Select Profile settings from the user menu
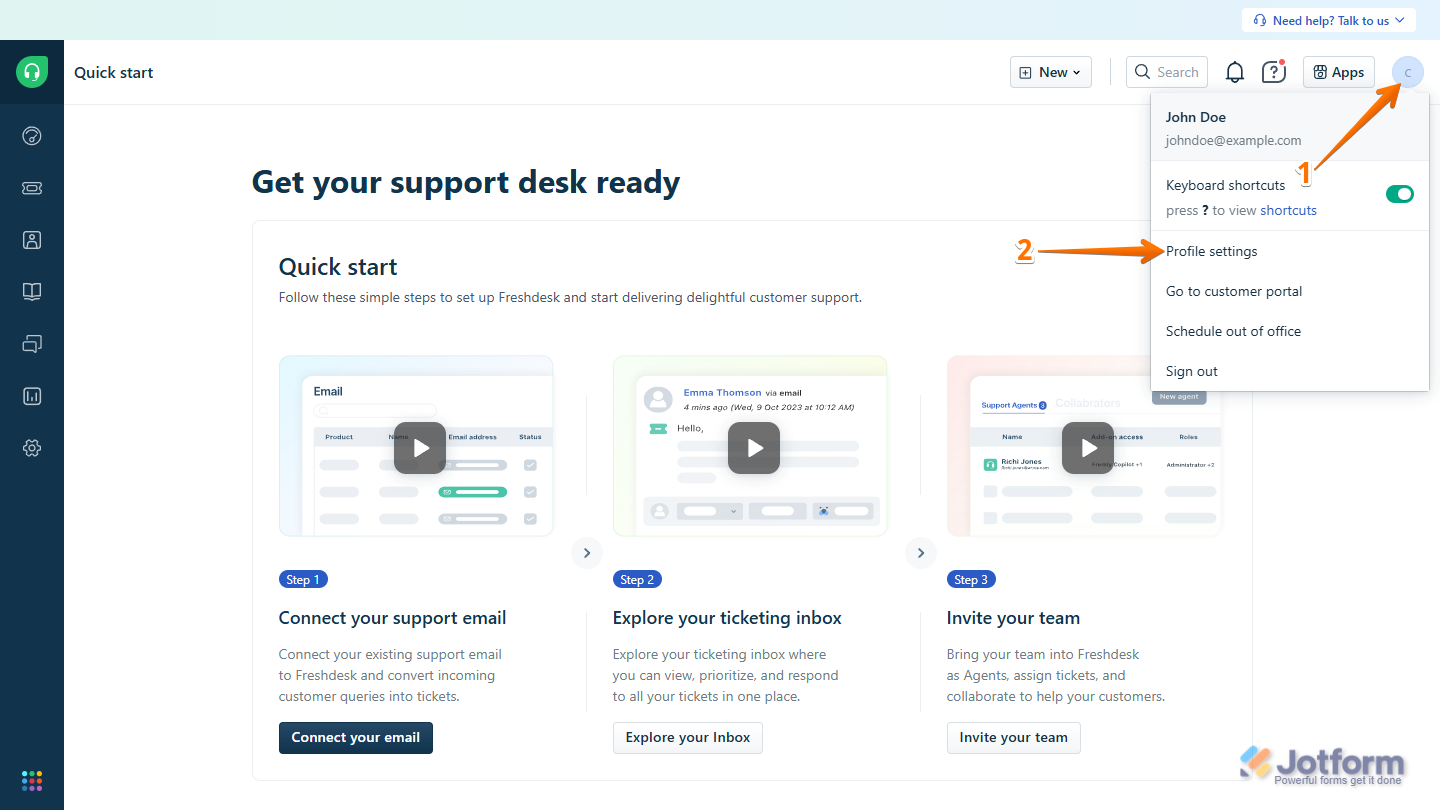Image resolution: width=1440 pixels, height=810 pixels. coord(1211,251)
